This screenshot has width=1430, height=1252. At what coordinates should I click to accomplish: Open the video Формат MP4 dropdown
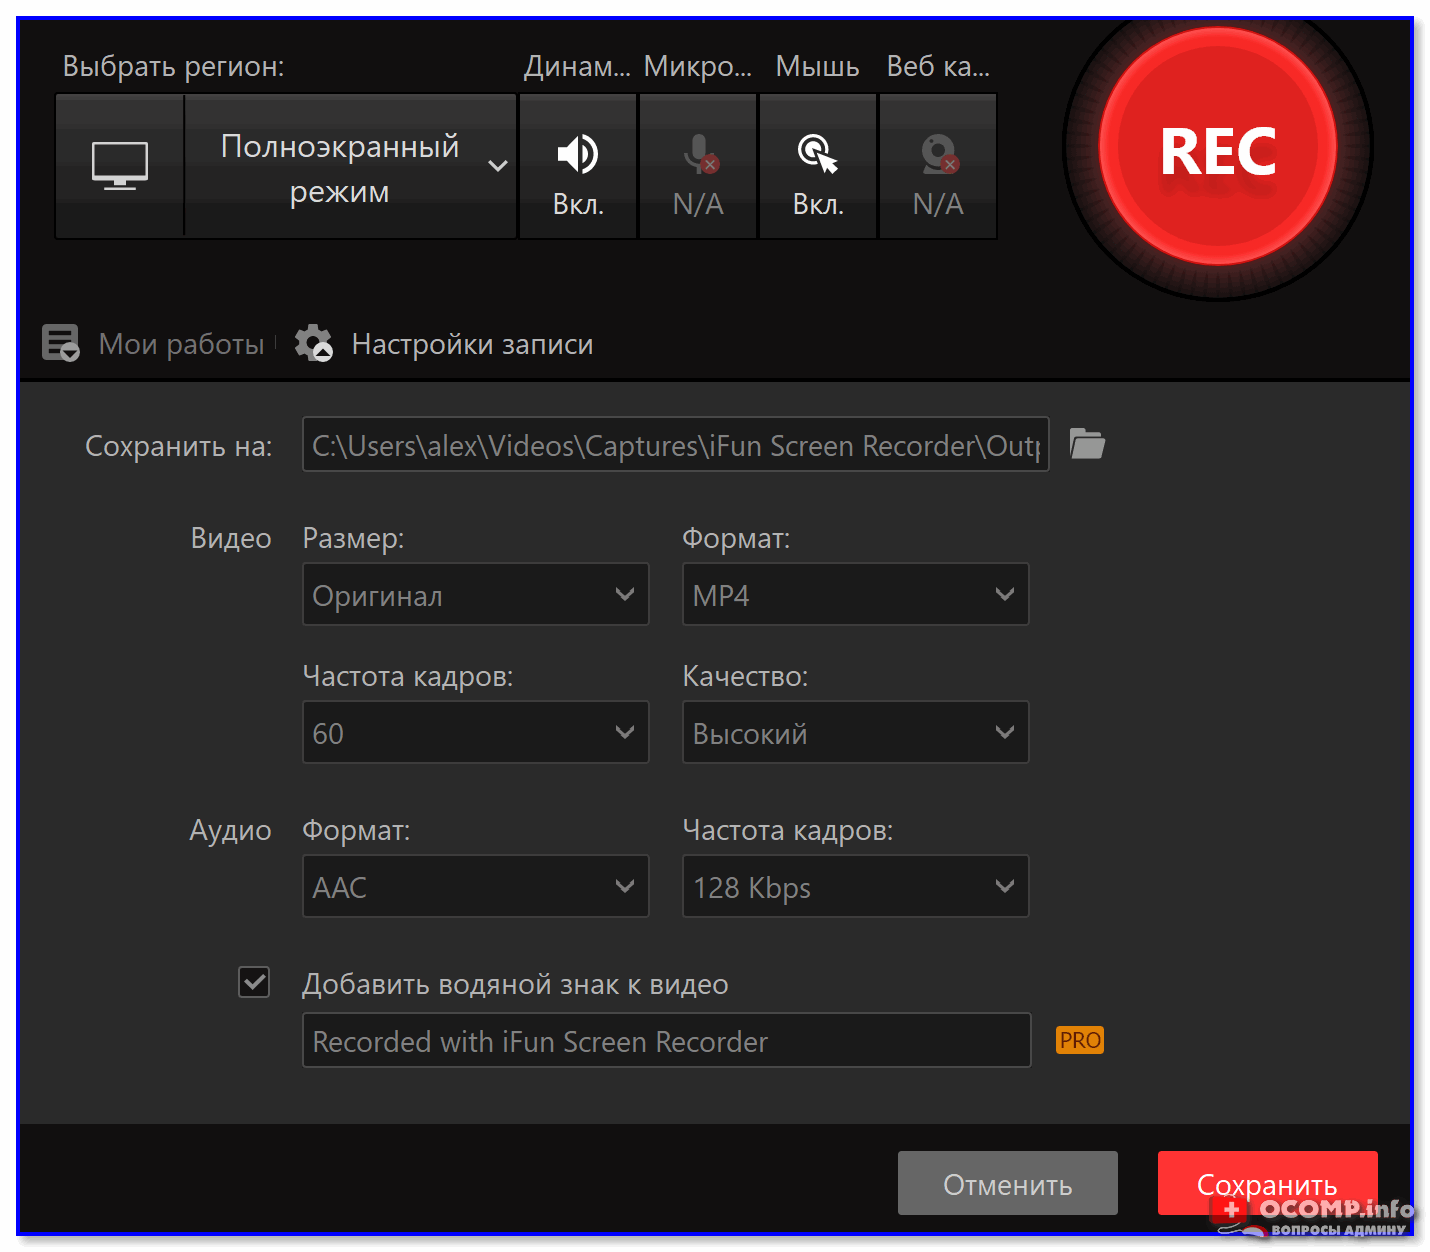coord(856,594)
